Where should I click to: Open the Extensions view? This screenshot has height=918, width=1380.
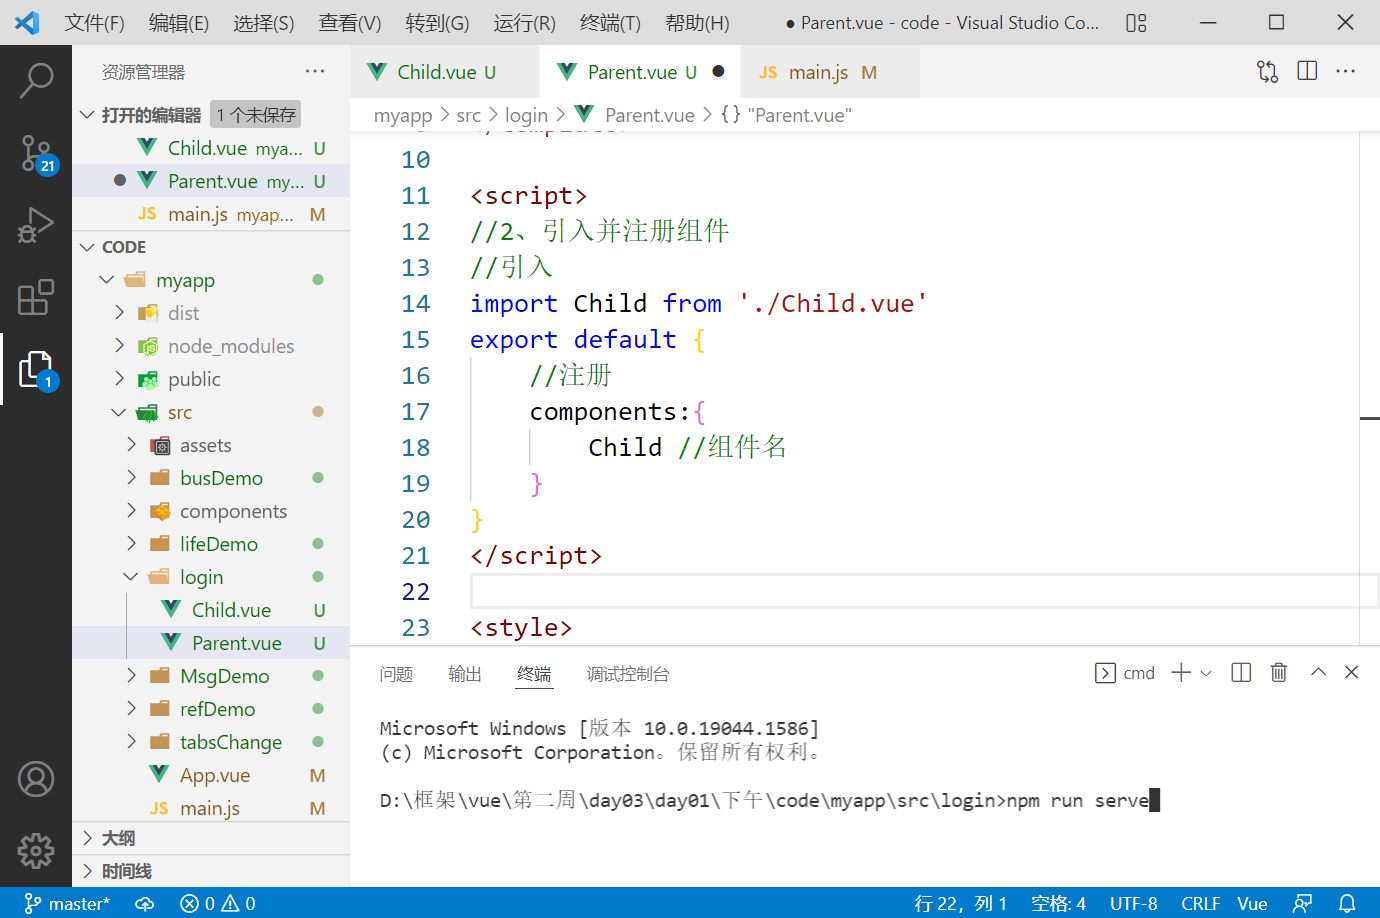36,297
